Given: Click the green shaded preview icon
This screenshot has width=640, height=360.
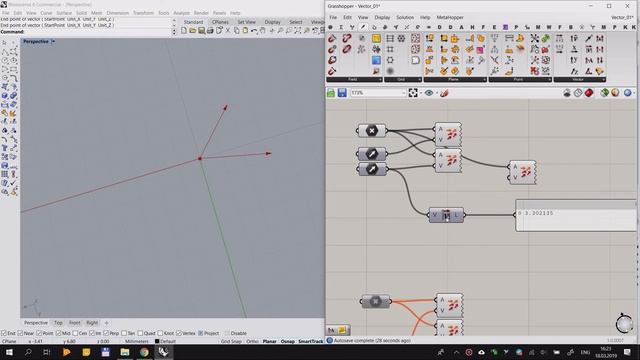Looking at the screenshot, I should [604, 93].
